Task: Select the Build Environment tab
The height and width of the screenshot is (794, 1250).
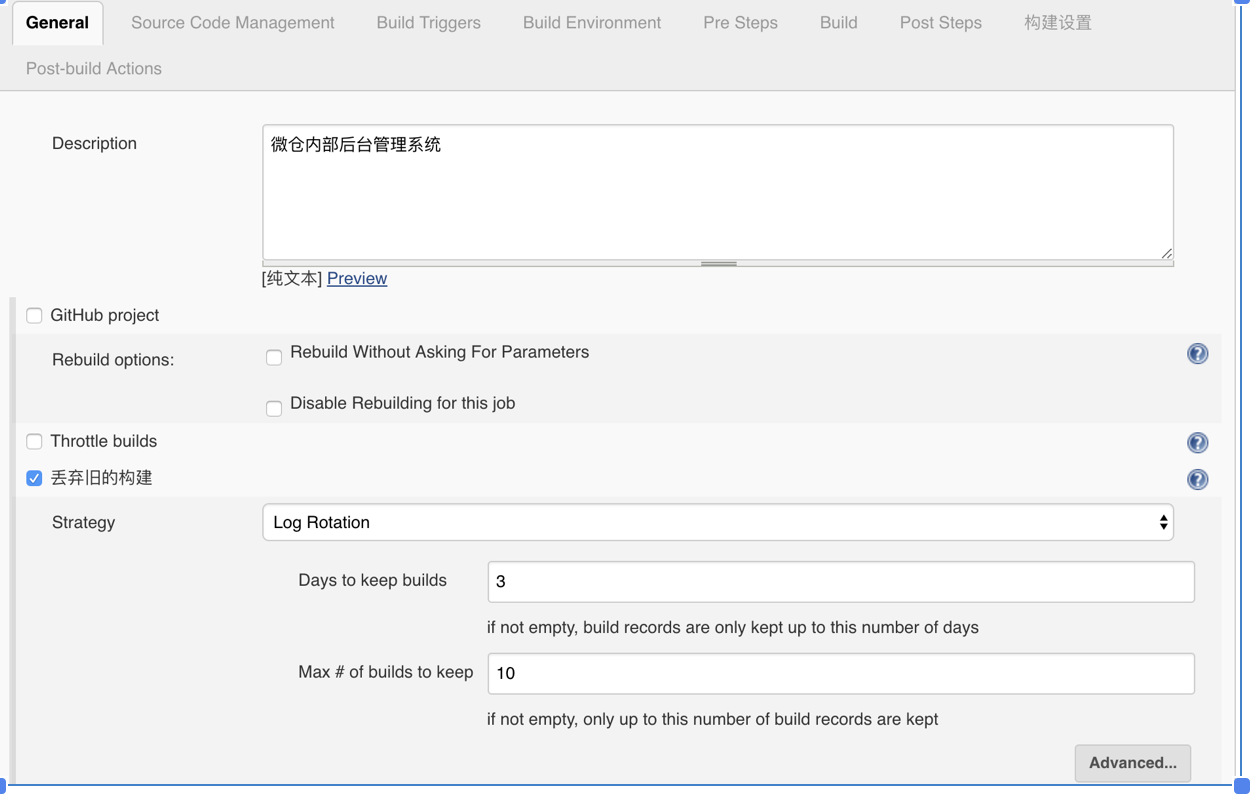Action: [592, 23]
